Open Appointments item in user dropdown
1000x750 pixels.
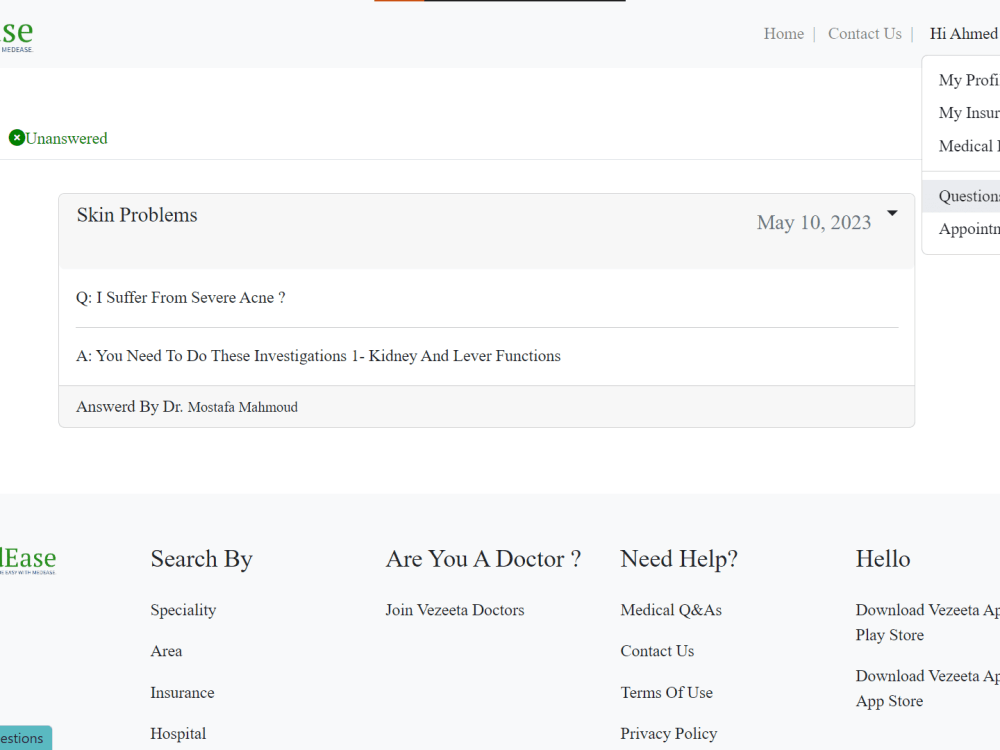(969, 229)
